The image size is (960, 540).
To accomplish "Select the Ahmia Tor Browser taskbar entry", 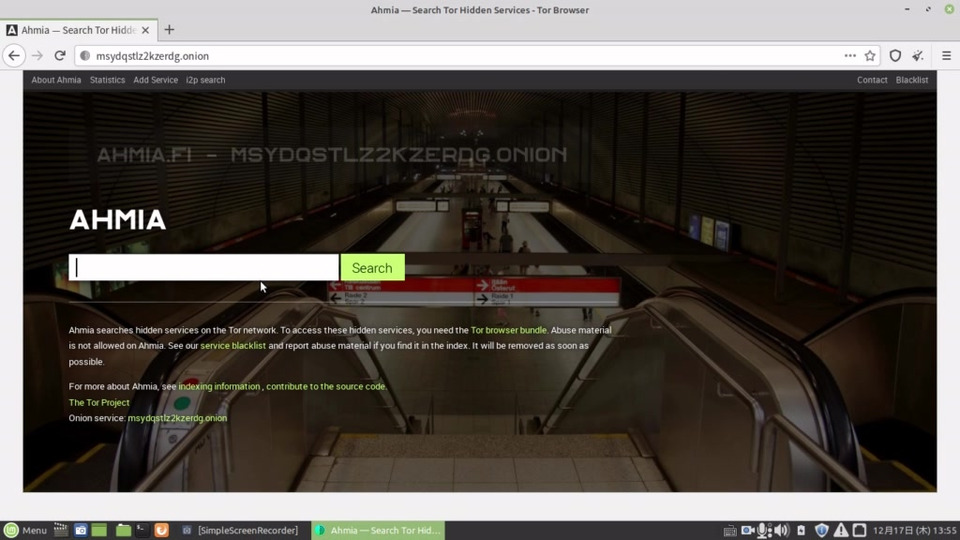I will pyautogui.click(x=378, y=530).
